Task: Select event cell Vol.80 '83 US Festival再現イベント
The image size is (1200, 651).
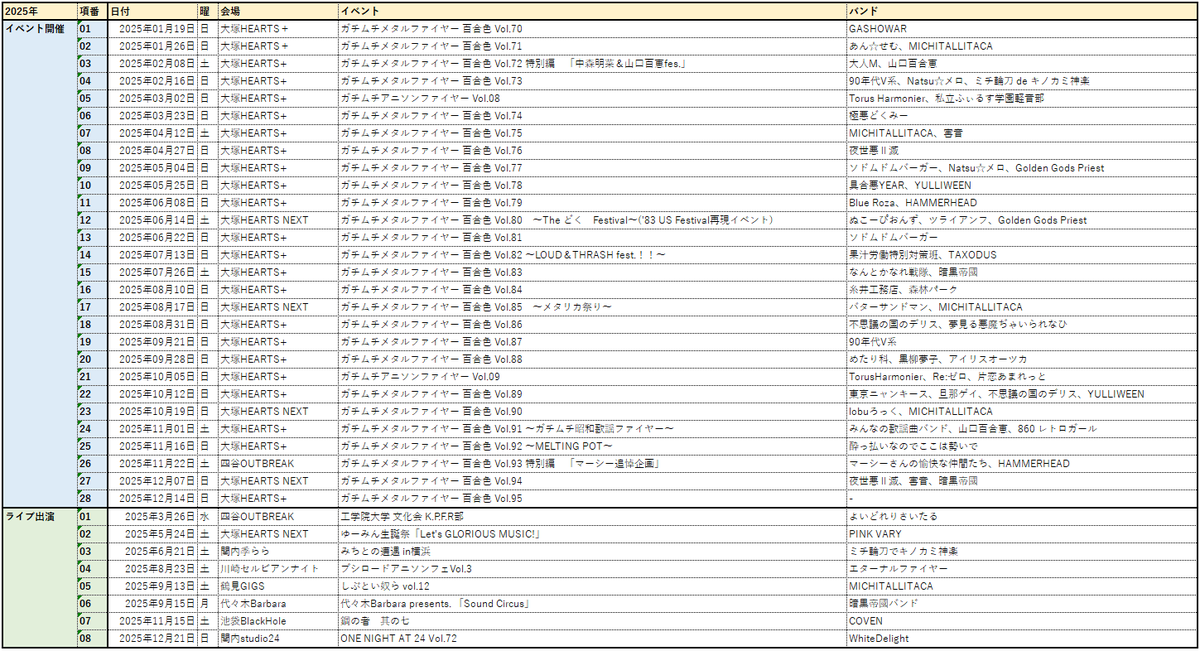Action: coord(591,220)
